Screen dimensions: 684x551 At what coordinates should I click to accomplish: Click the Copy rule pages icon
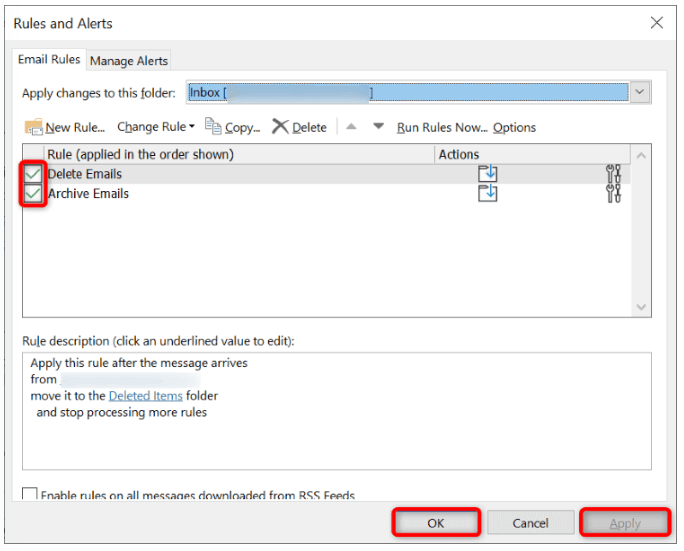(x=213, y=127)
